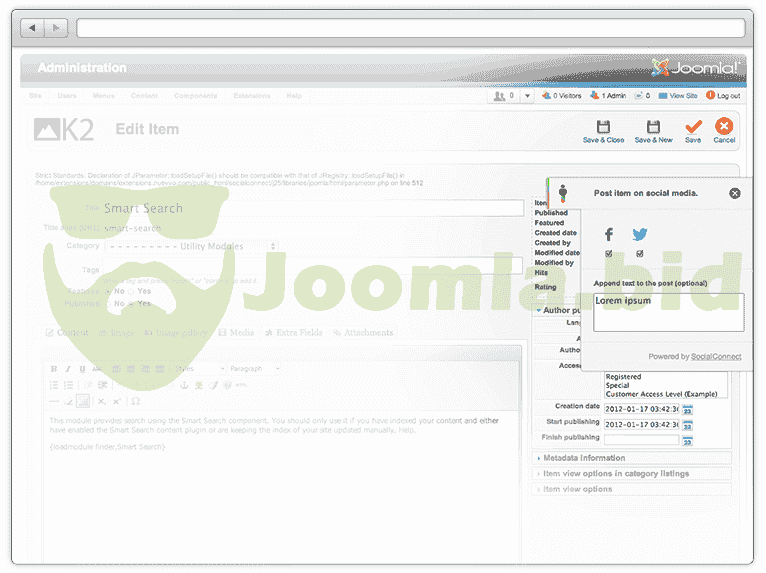Viewport: 766px width, 573px height.
Task: Click the browser address bar
Action: tap(411, 28)
